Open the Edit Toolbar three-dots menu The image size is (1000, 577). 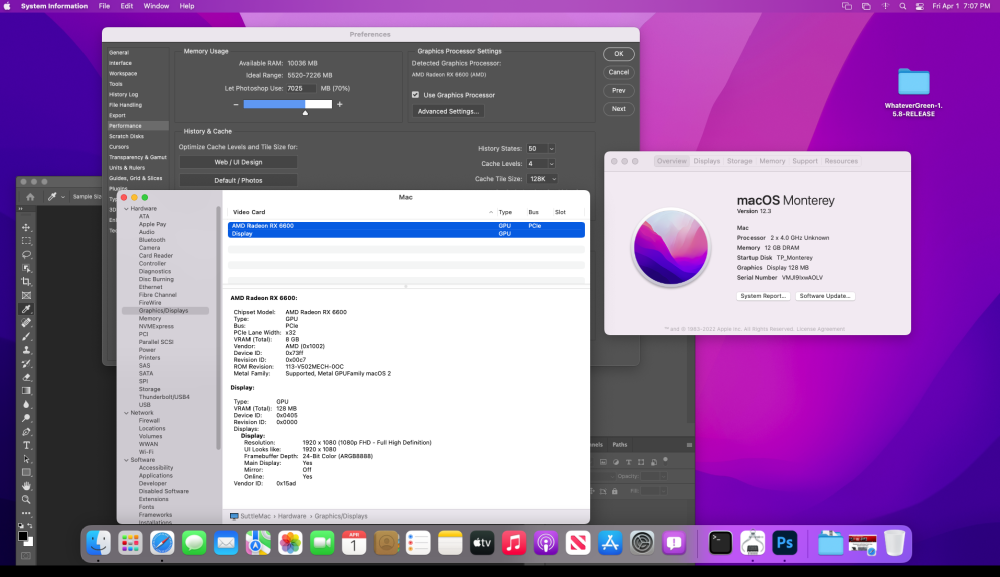point(26,513)
